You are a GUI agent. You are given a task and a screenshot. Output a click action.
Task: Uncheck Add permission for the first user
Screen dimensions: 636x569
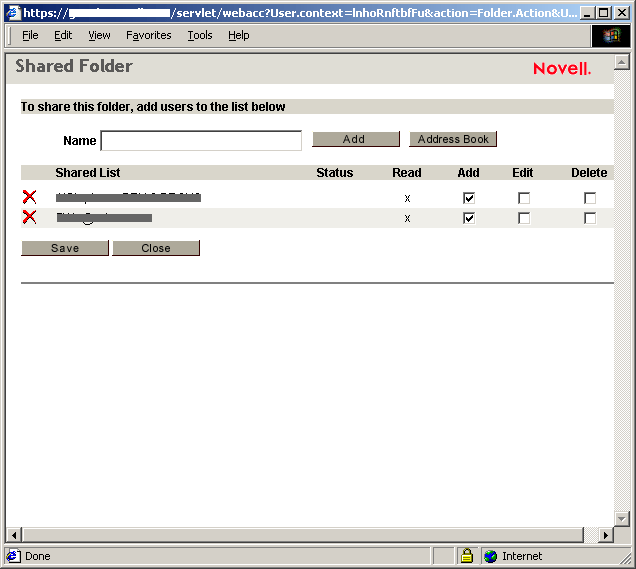click(x=469, y=198)
